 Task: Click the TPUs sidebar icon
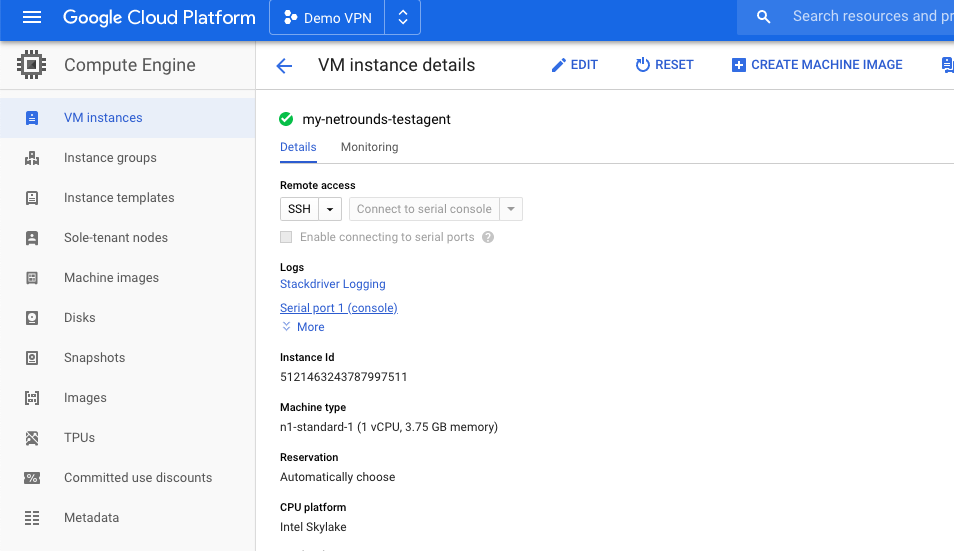(x=32, y=438)
